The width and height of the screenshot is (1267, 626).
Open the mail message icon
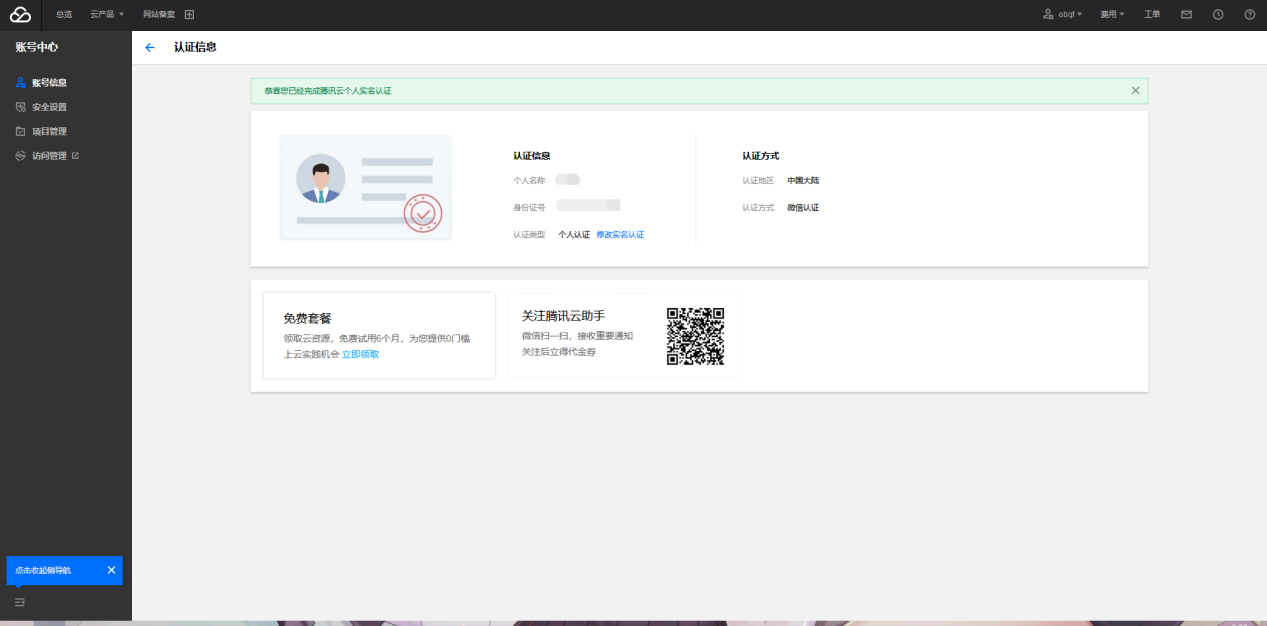click(x=1186, y=15)
